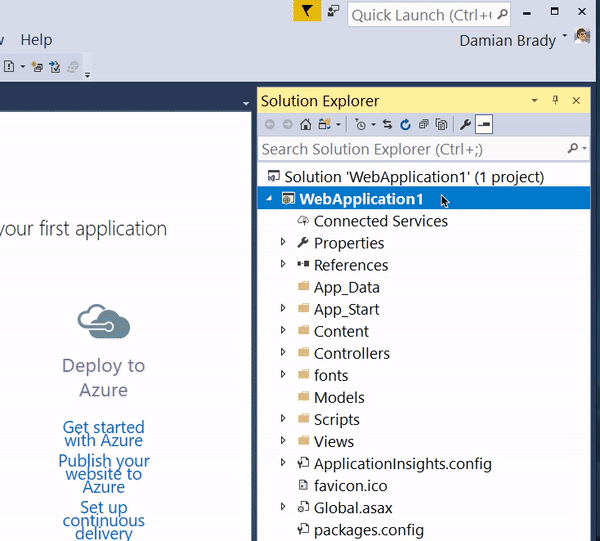Open the notifications flag icon
Screen dimensions: 600x541
click(307, 11)
